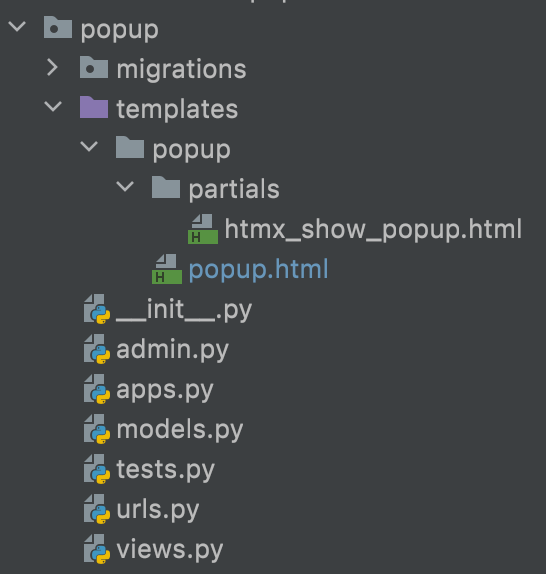Collapse the root popup folder chevron
This screenshot has height=574, width=546.
tap(17, 27)
